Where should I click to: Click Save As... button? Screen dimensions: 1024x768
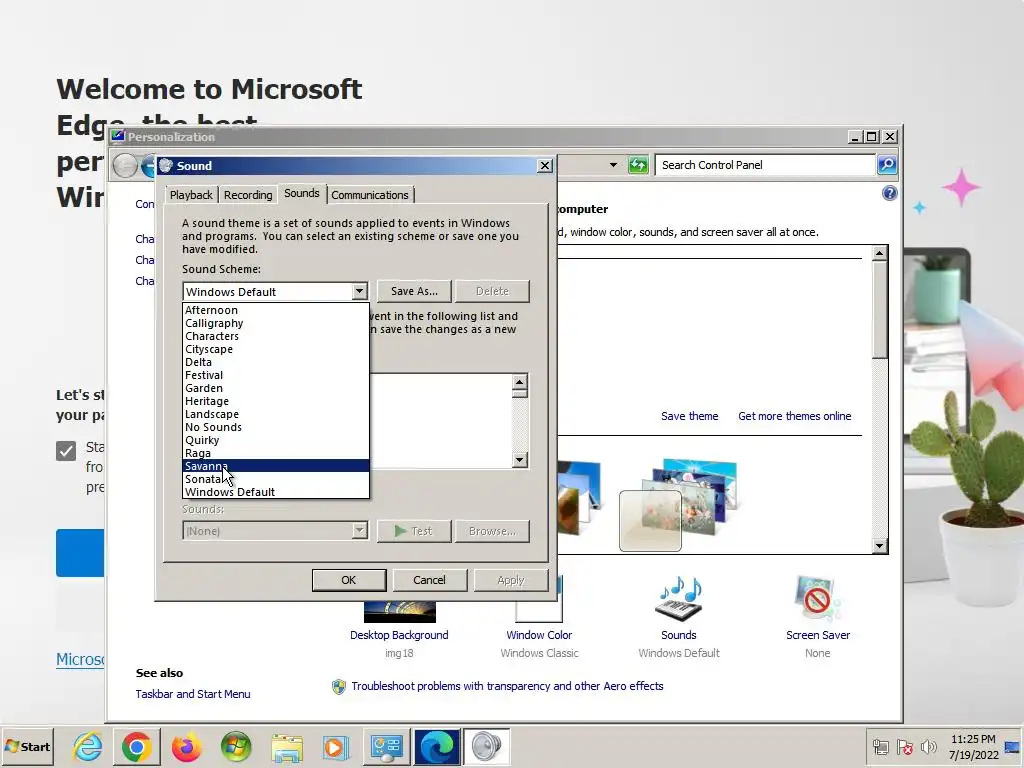(x=415, y=291)
